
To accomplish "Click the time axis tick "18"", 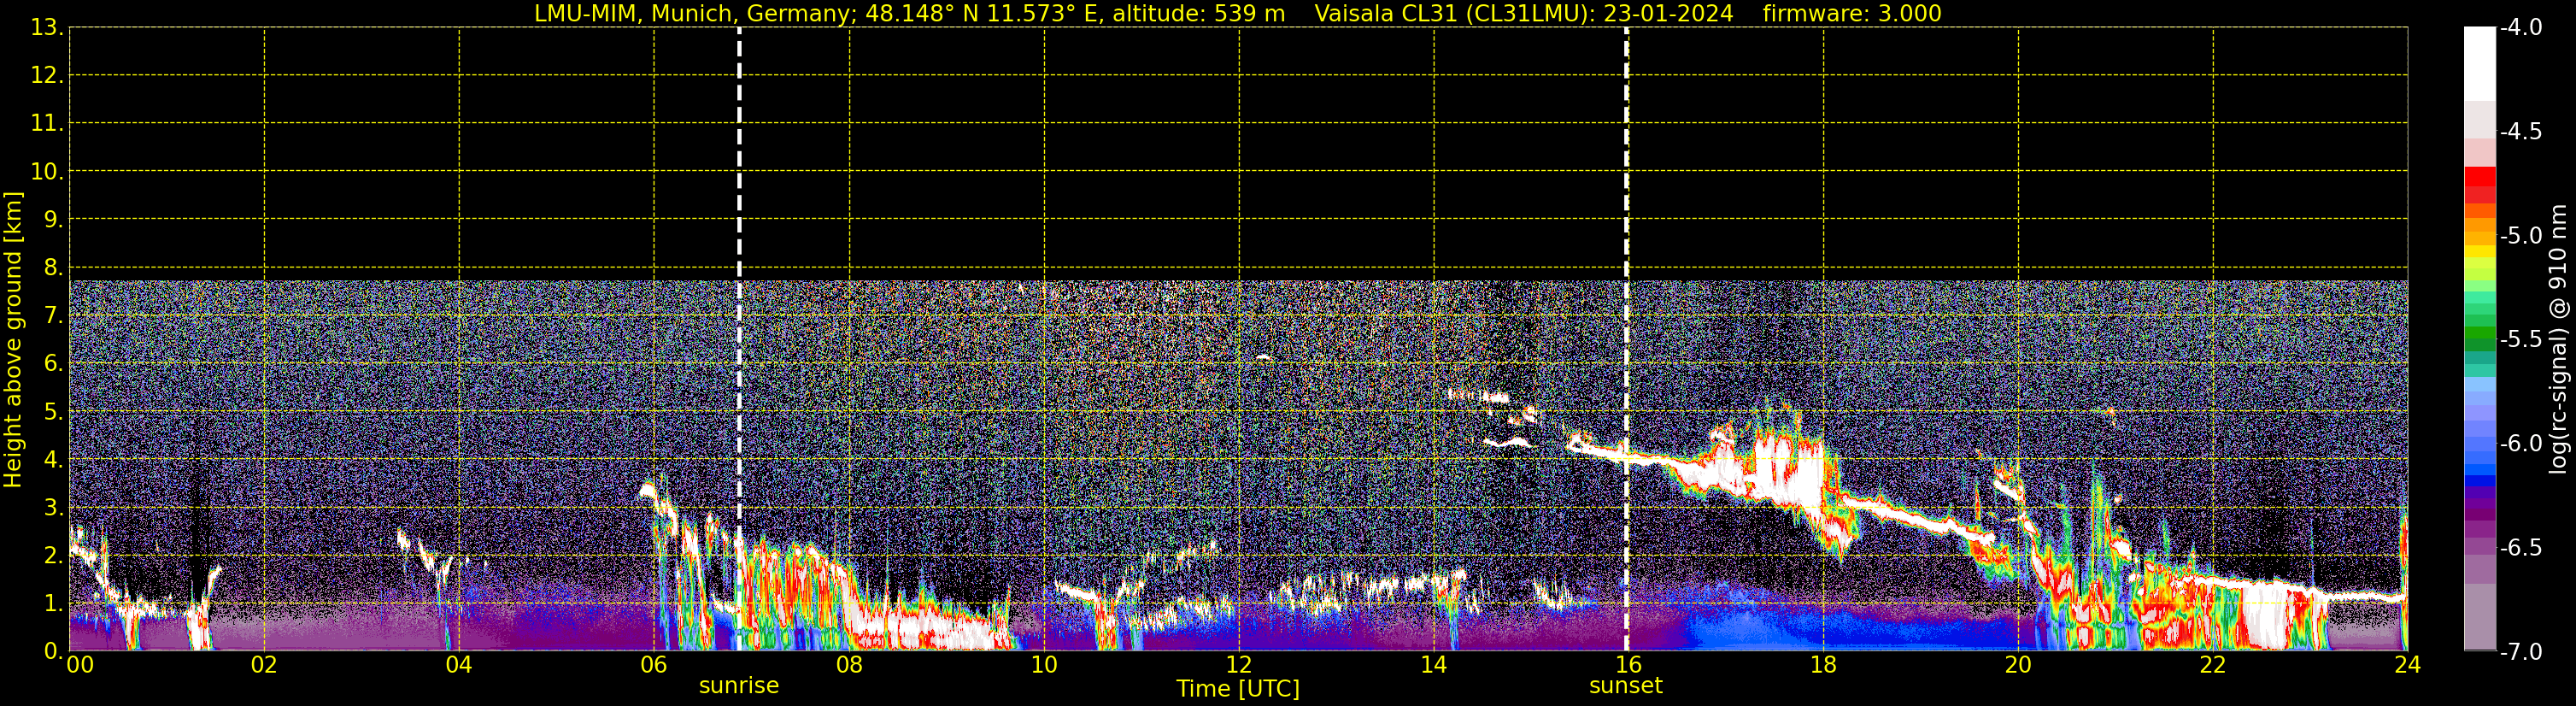I will pos(1823,665).
